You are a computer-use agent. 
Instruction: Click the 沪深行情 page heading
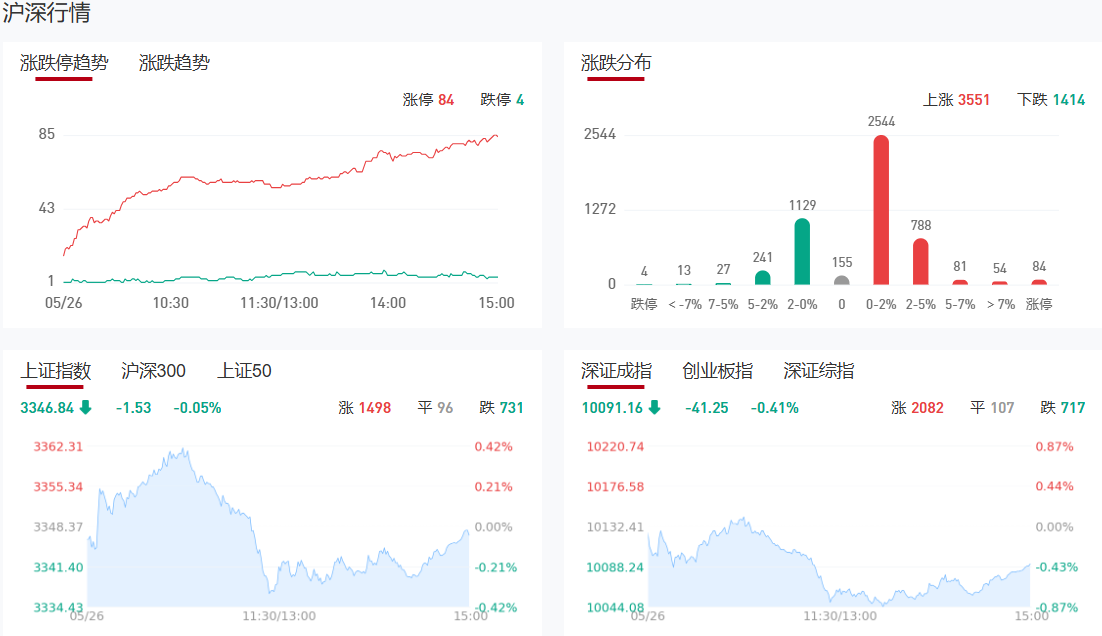coord(46,14)
